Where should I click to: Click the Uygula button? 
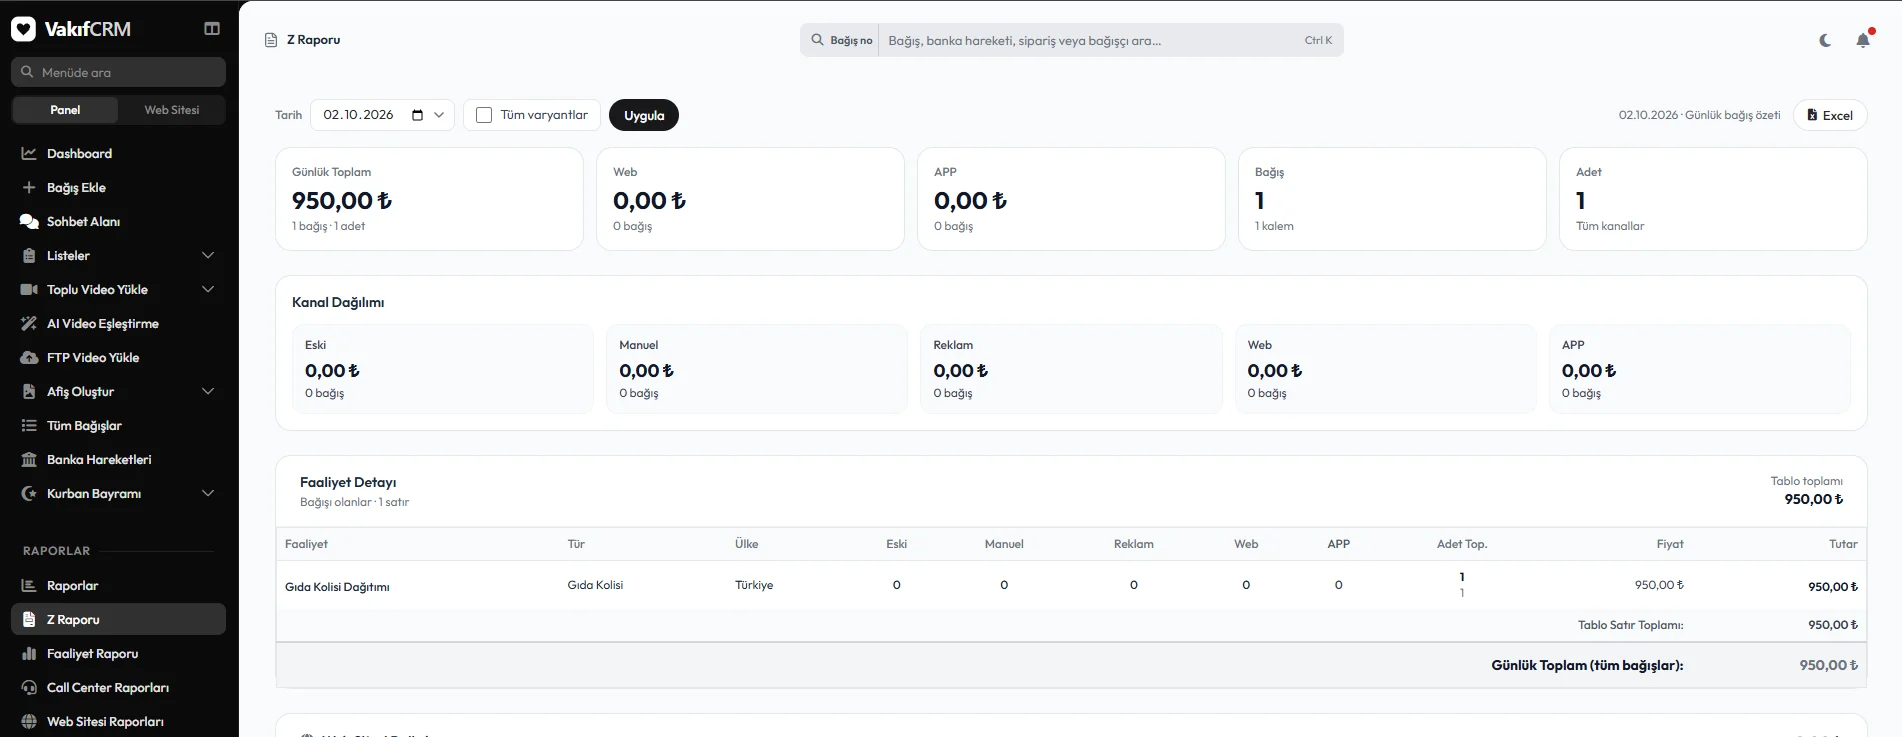point(644,115)
